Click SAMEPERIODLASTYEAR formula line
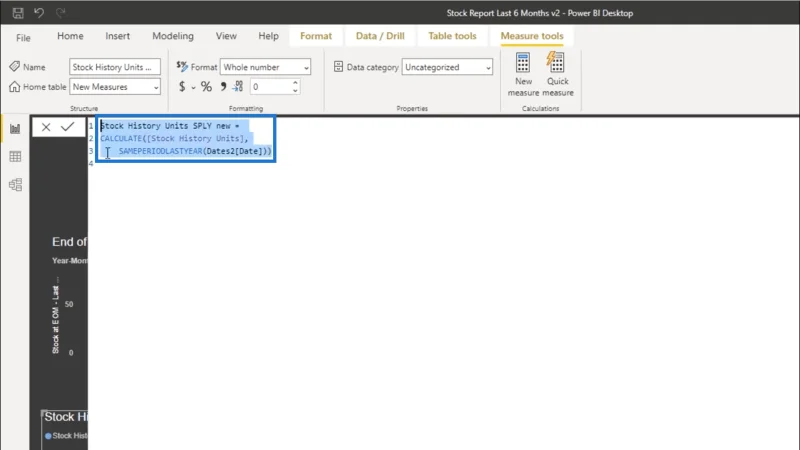 [195, 151]
